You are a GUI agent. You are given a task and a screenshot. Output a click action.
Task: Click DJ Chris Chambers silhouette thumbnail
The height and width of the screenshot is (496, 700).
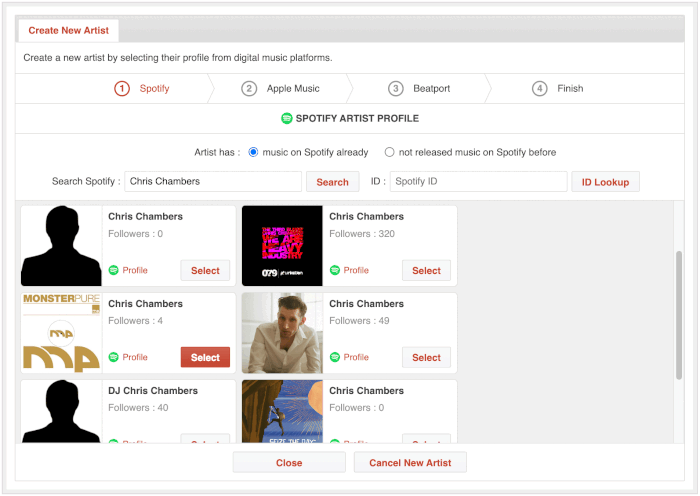61,411
